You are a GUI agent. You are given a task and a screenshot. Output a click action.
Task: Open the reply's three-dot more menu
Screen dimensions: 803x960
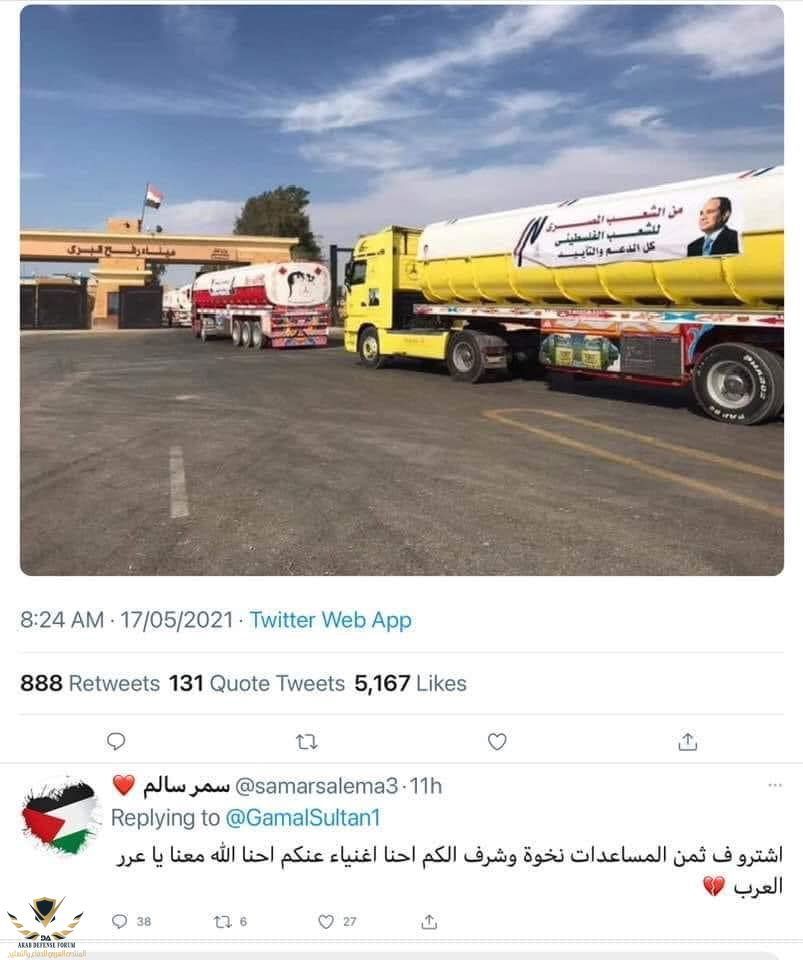(775, 785)
